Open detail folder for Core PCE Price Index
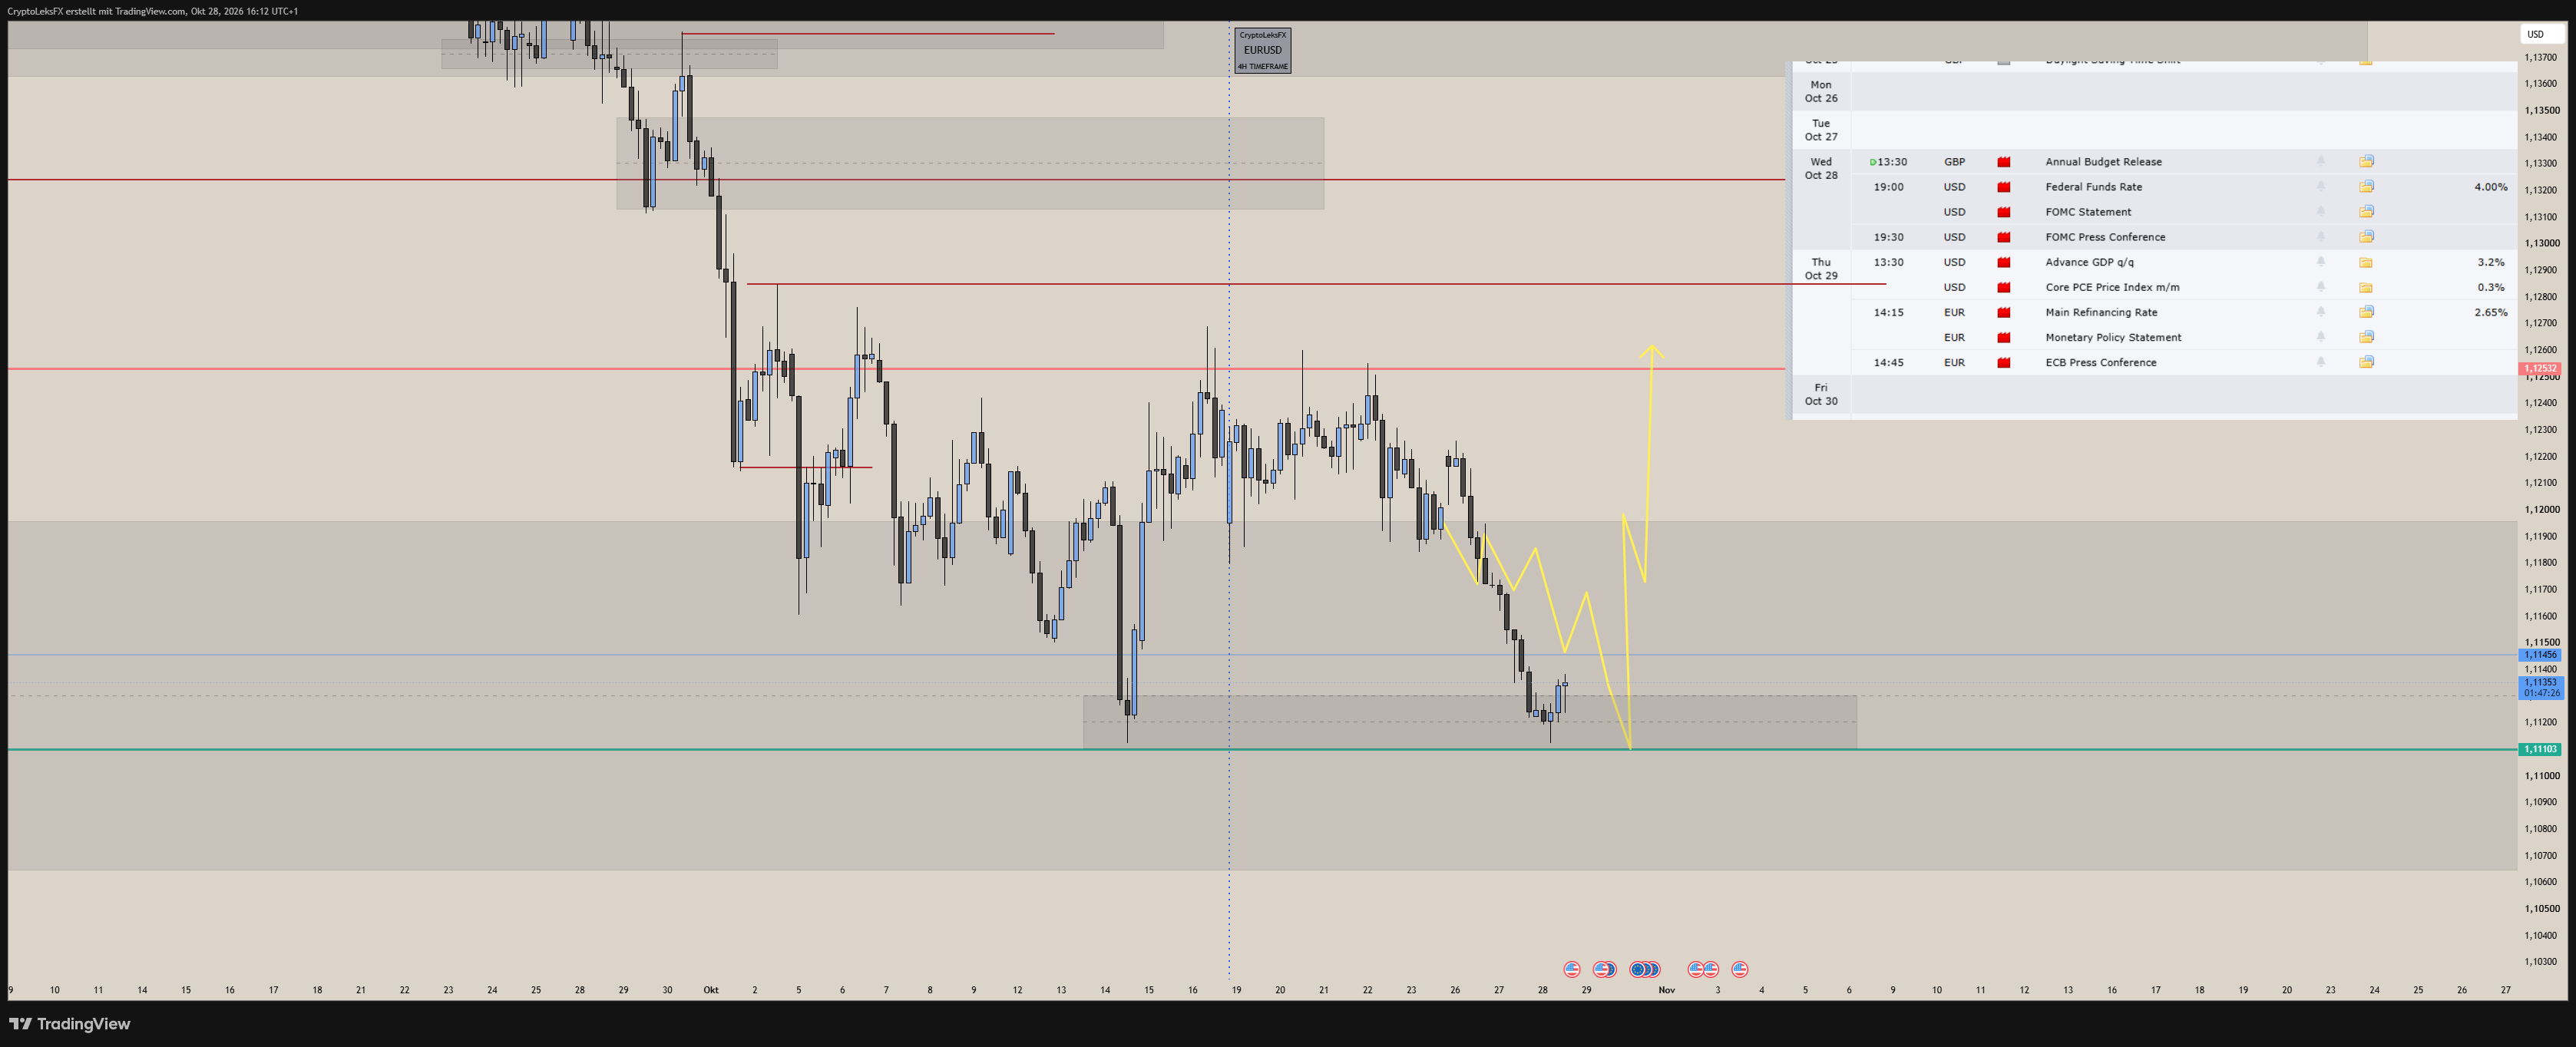Image resolution: width=2576 pixels, height=1047 pixels. tap(2366, 287)
